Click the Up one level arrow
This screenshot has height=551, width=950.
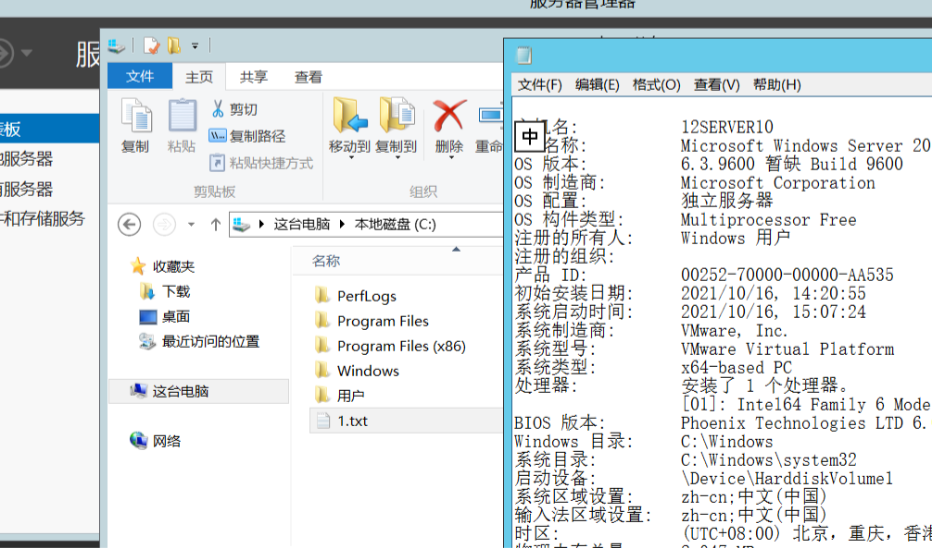(x=215, y=225)
